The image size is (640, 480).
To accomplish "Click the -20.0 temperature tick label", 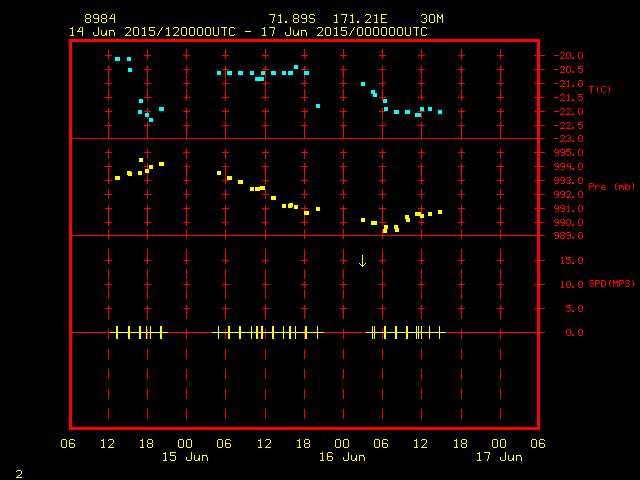I will [x=569, y=56].
